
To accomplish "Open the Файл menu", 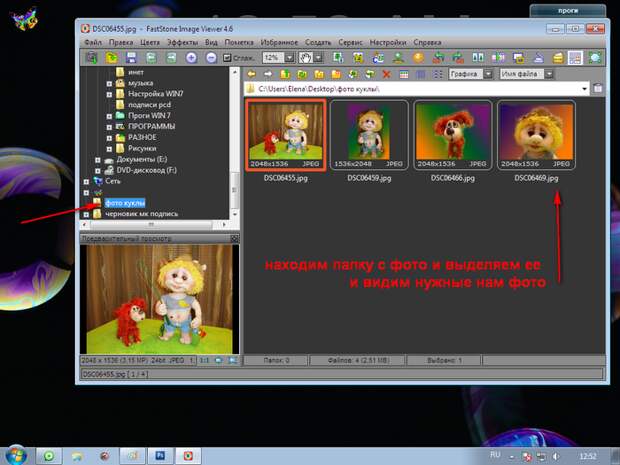I will pos(93,42).
